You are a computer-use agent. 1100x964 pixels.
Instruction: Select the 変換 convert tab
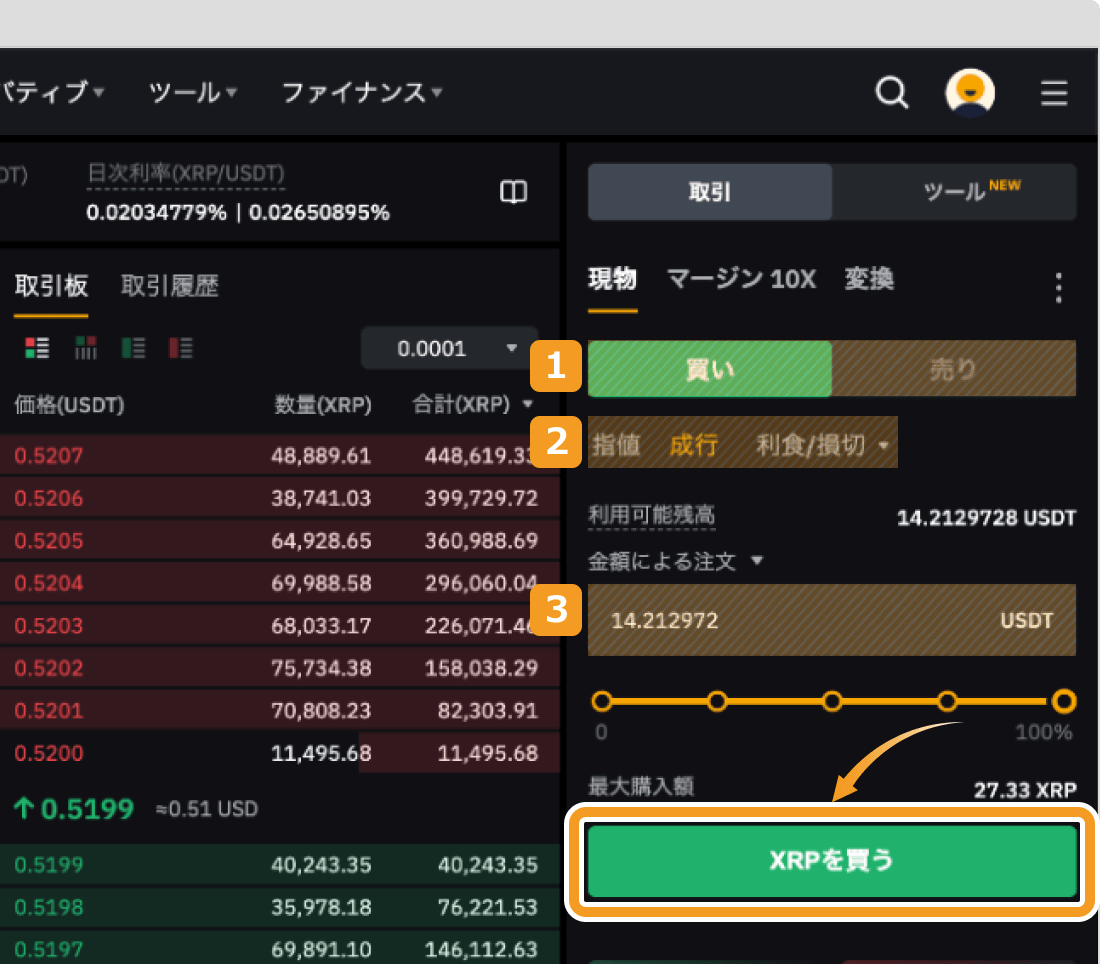[869, 279]
